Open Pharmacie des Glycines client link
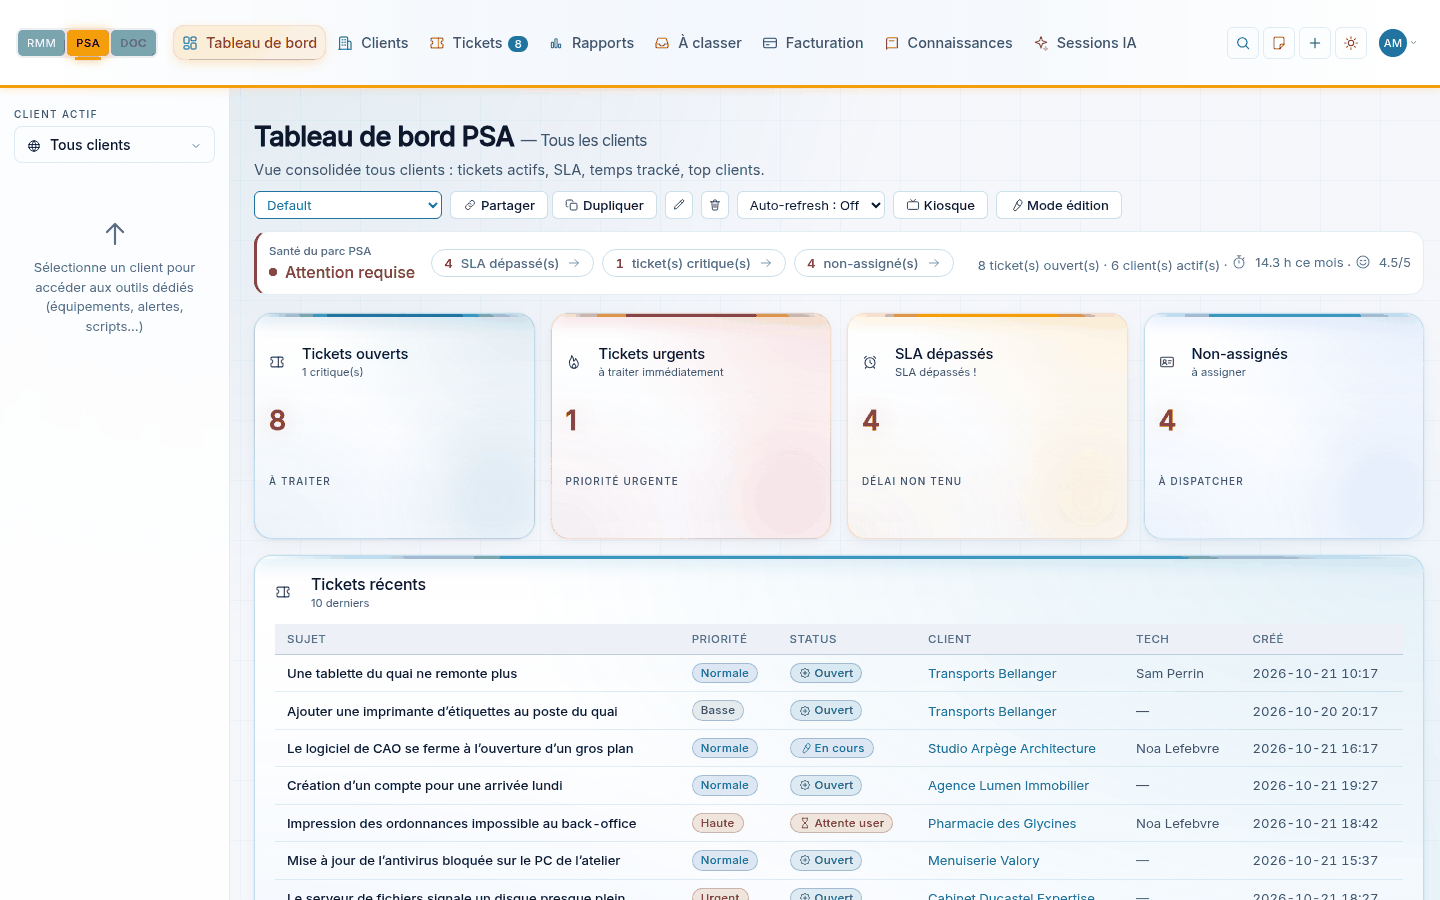Viewport: 1440px width, 900px height. point(1002,824)
